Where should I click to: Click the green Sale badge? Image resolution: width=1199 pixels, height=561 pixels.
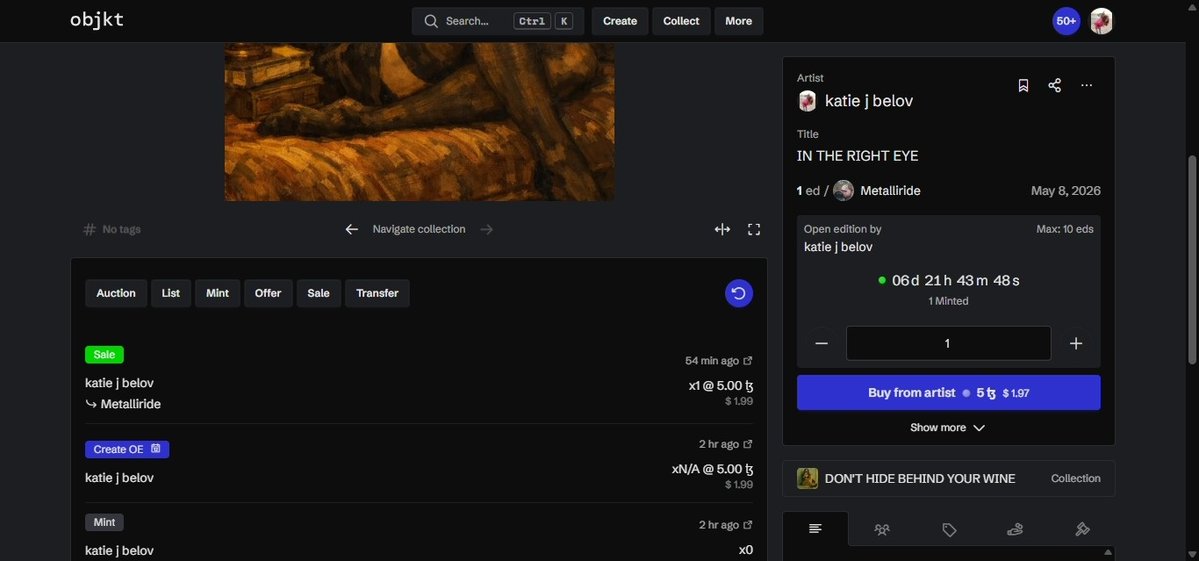pyautogui.click(x=104, y=355)
